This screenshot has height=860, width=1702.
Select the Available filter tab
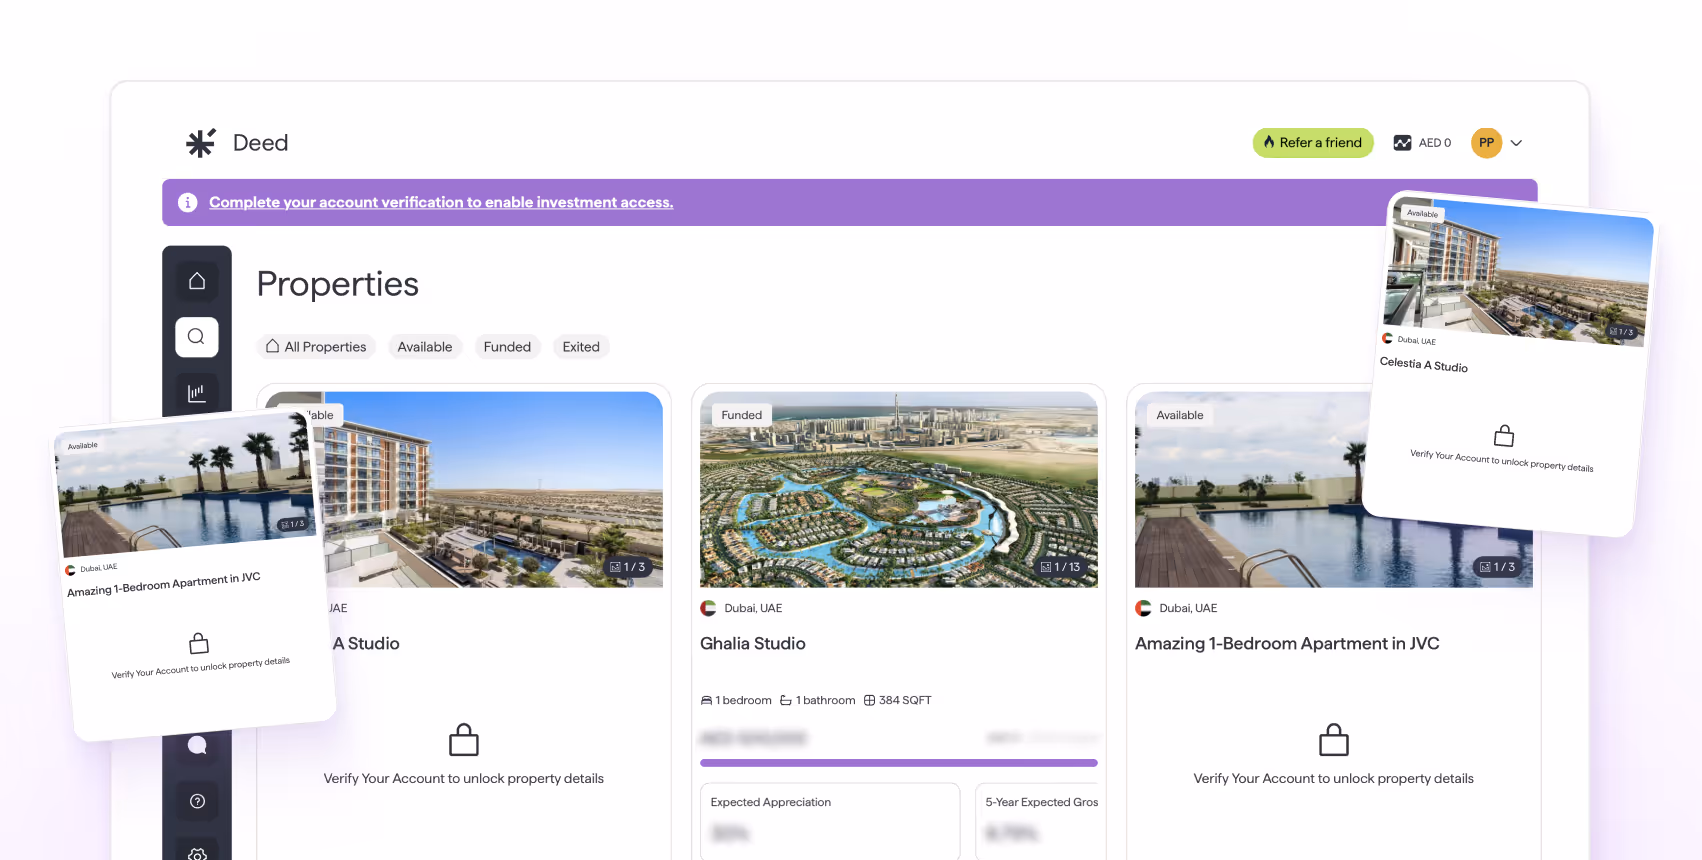(x=425, y=347)
